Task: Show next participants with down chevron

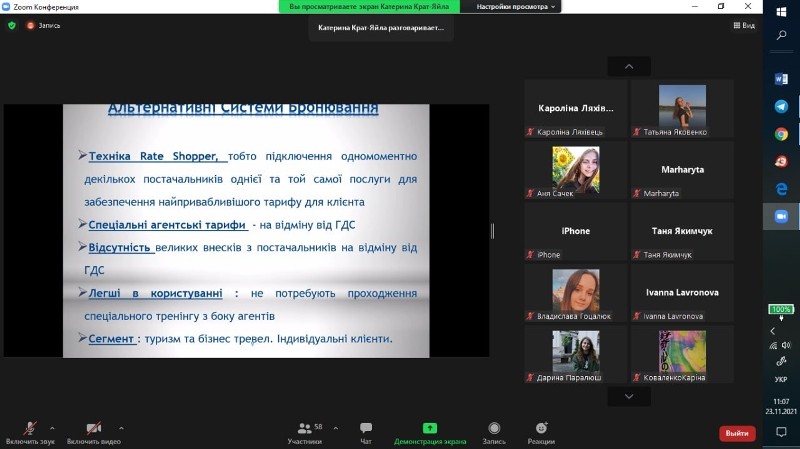Action: (629, 396)
